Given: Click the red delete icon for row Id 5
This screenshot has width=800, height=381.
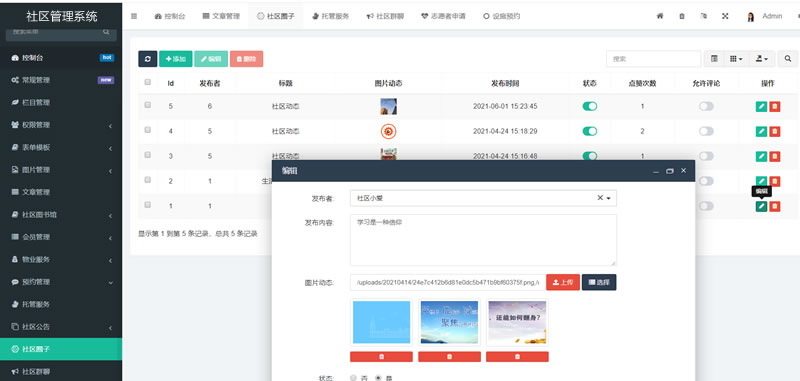Looking at the screenshot, I should (774, 107).
